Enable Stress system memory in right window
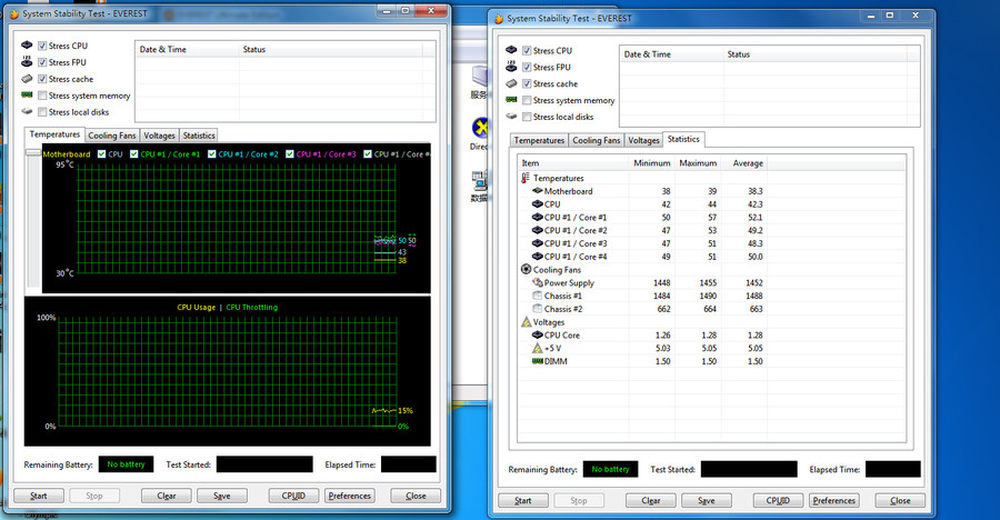The width and height of the screenshot is (1000, 520). (527, 101)
